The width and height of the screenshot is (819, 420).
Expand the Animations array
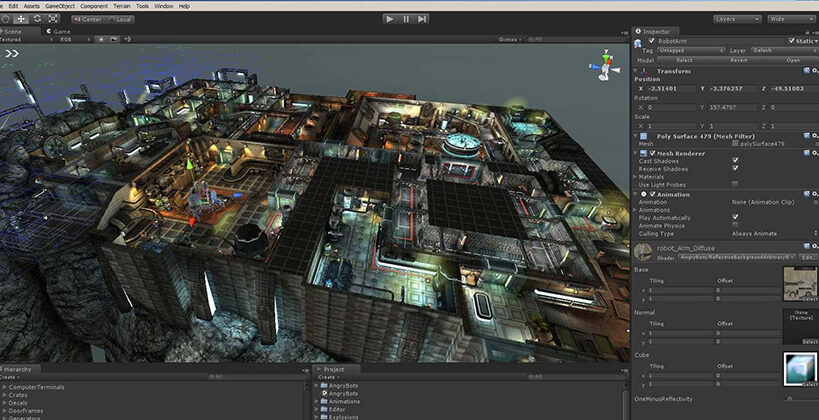[636, 210]
